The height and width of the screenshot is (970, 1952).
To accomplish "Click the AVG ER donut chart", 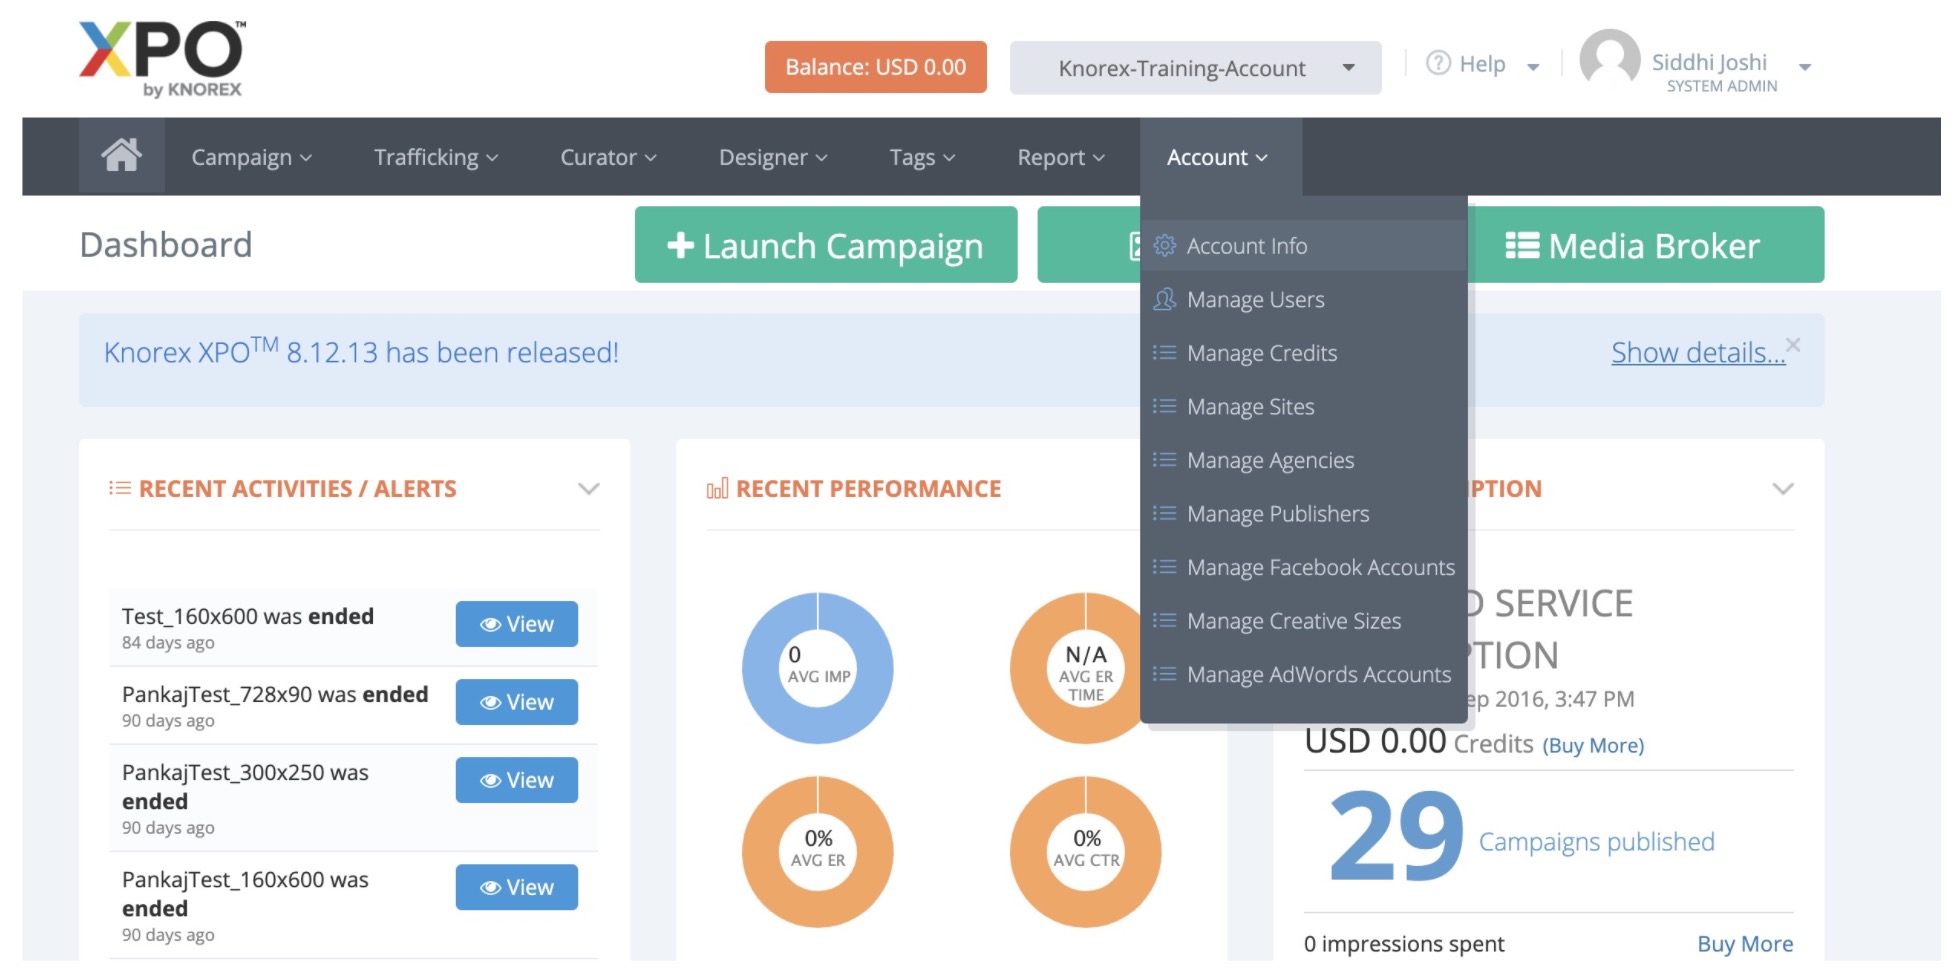I will click(818, 852).
